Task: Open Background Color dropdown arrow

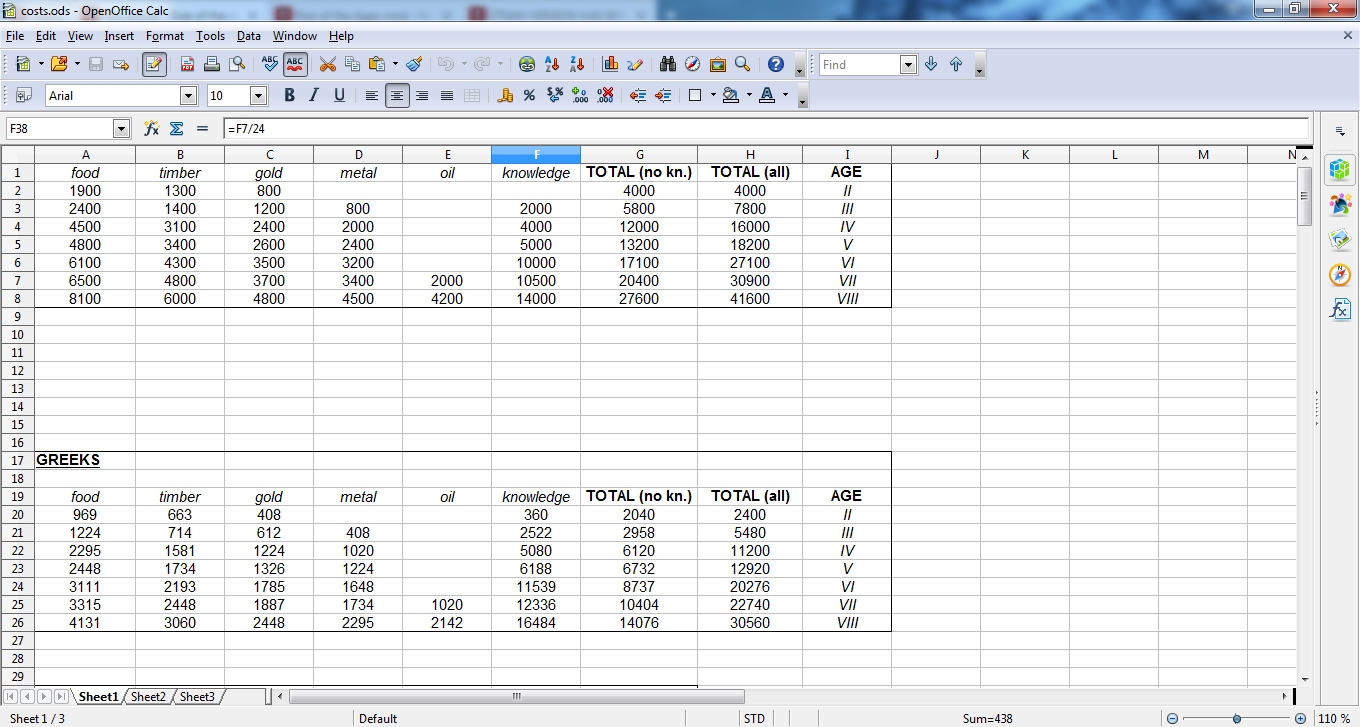Action: [x=749, y=95]
